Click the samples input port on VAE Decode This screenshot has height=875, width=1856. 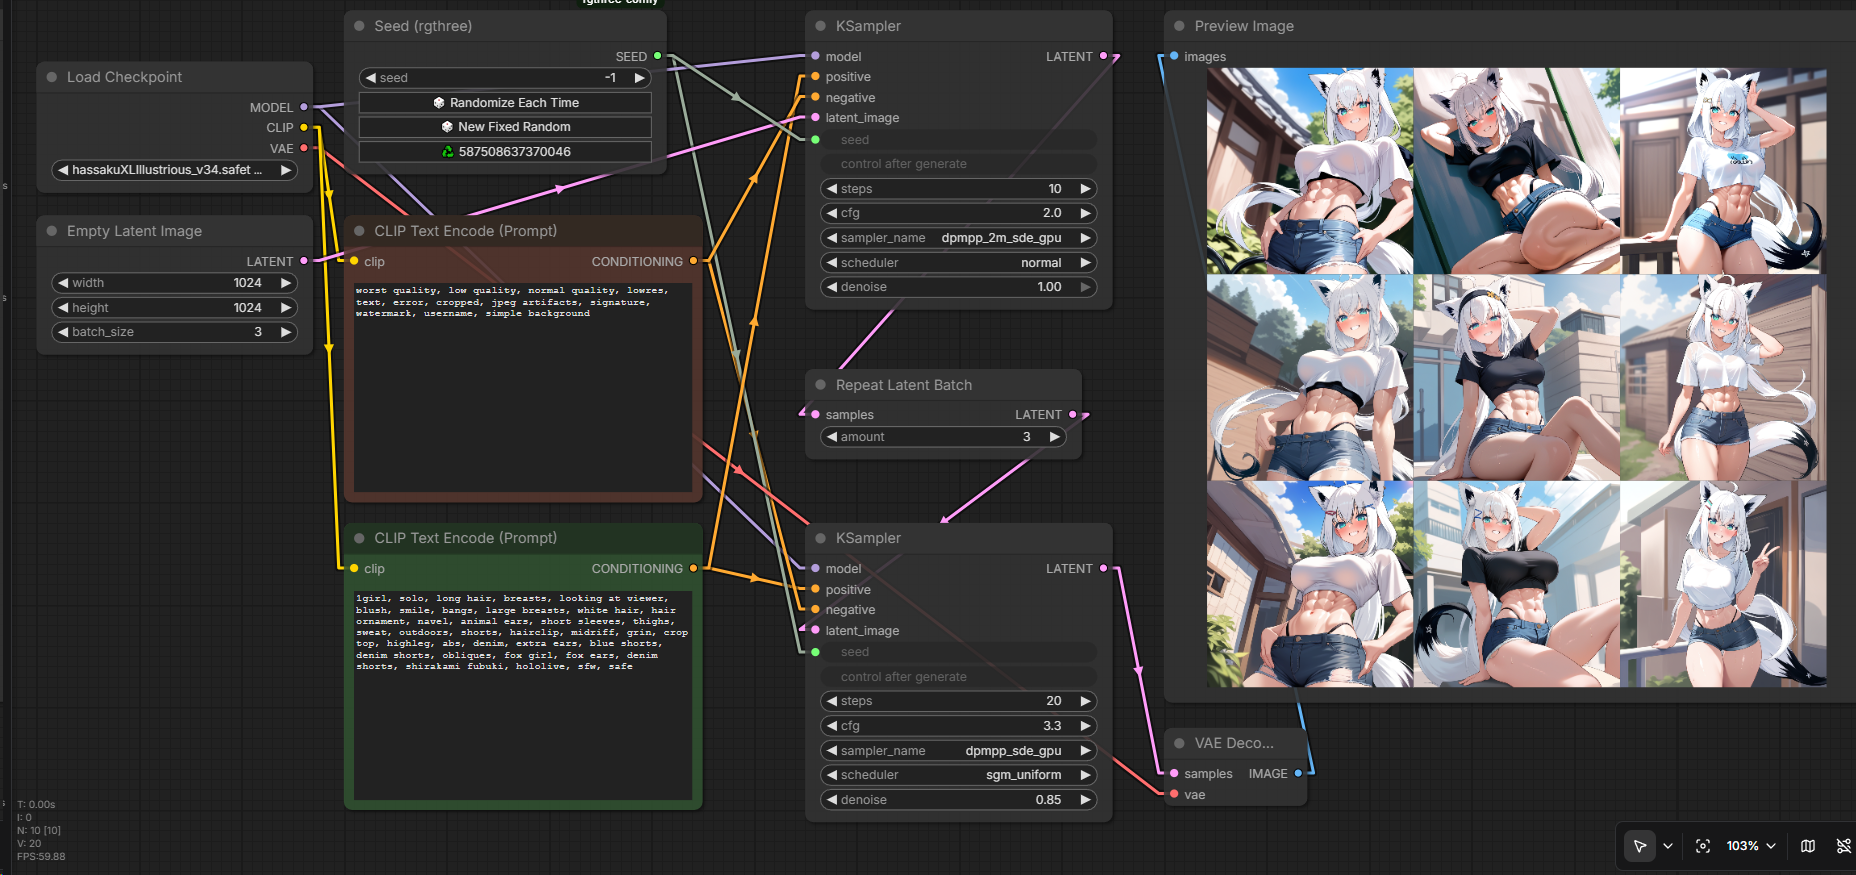[1174, 773]
